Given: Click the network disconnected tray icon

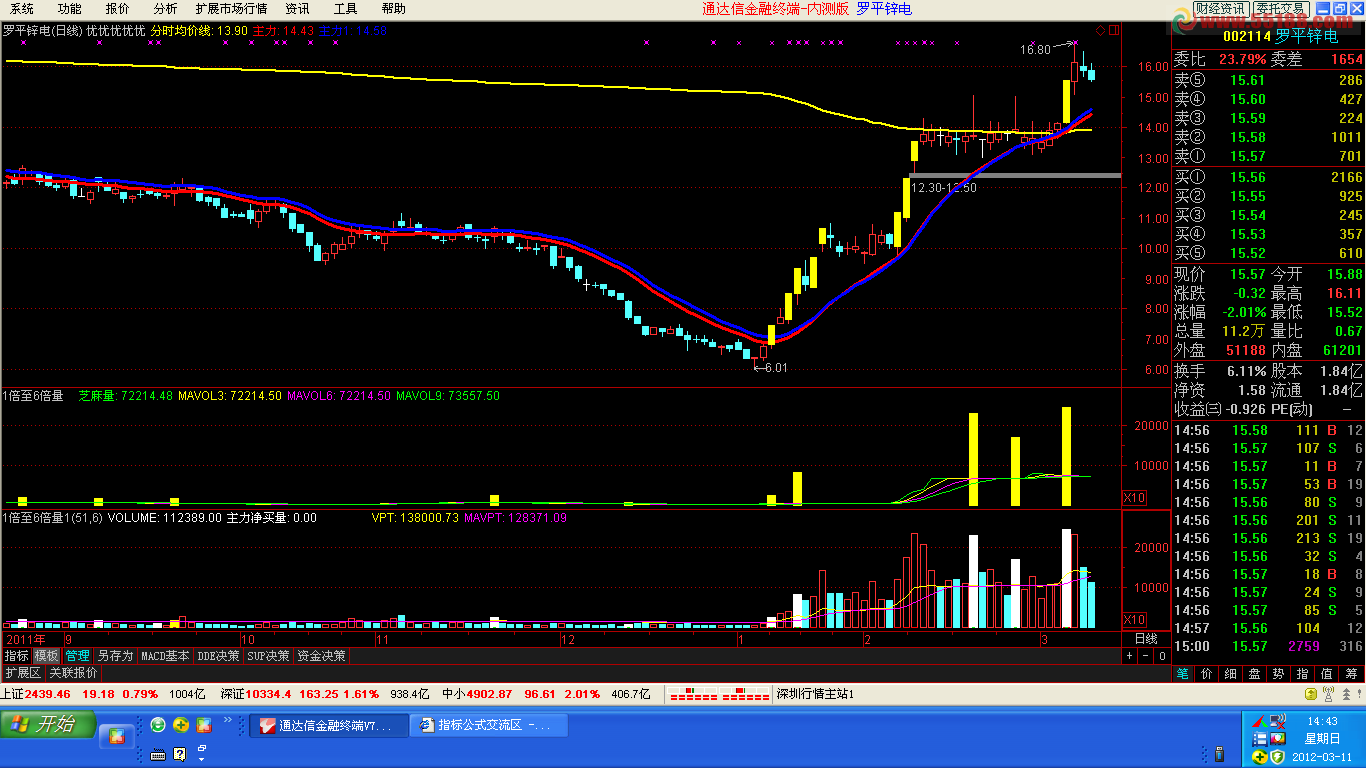Looking at the screenshot, I should [x=1278, y=721].
